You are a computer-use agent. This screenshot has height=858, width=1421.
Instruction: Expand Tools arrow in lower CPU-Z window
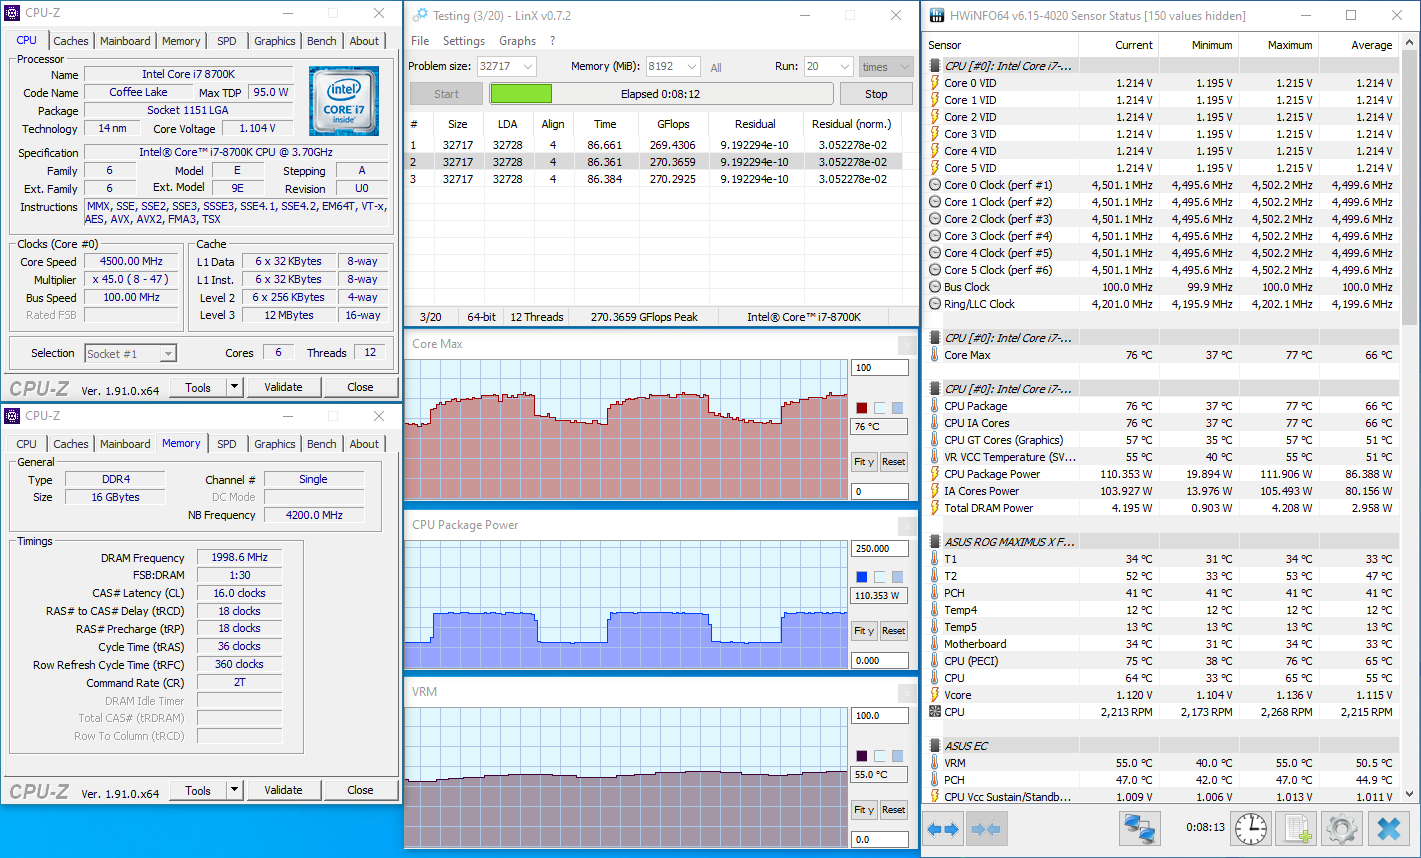click(234, 790)
